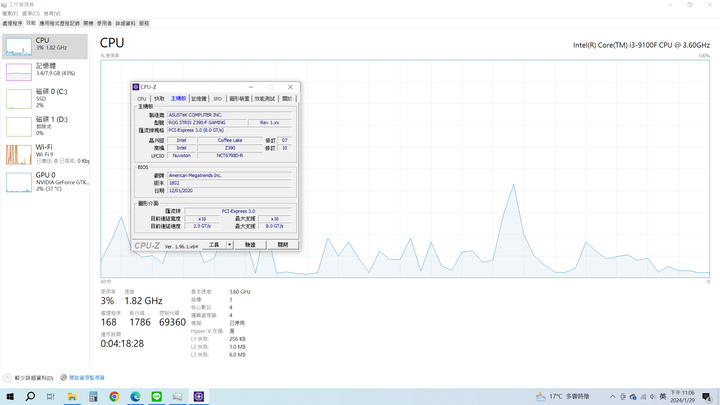Switch to the 開機 tab in Task Manager

click(x=88, y=23)
